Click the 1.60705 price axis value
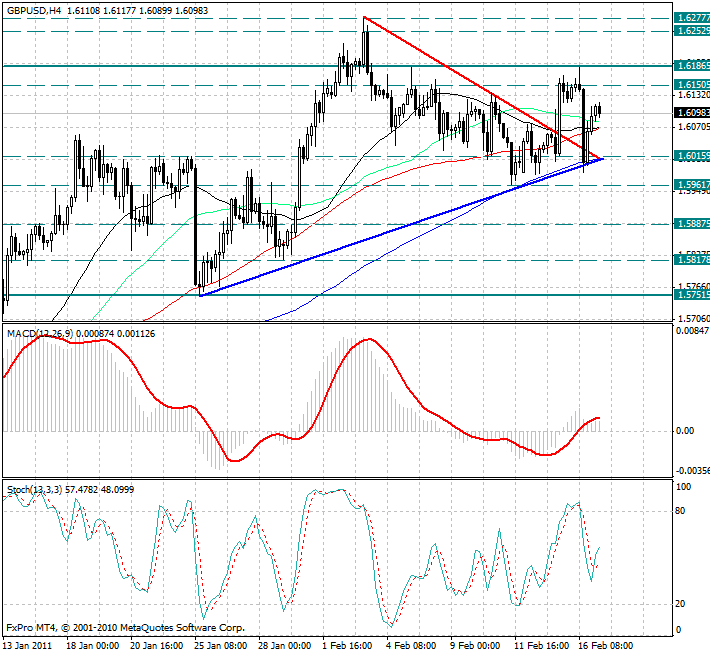Image resolution: width=710 pixels, height=653 pixels. tap(693, 126)
